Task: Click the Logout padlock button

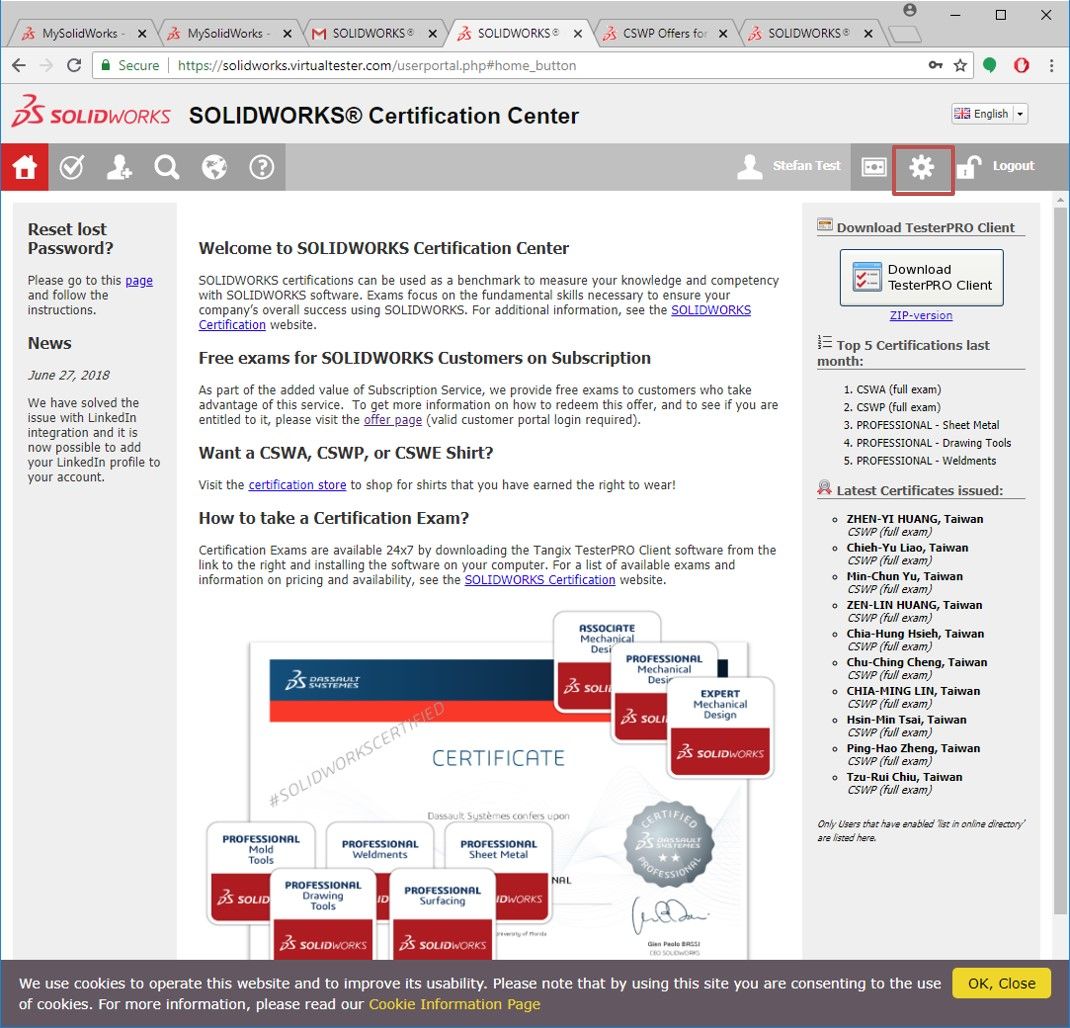Action: click(996, 167)
